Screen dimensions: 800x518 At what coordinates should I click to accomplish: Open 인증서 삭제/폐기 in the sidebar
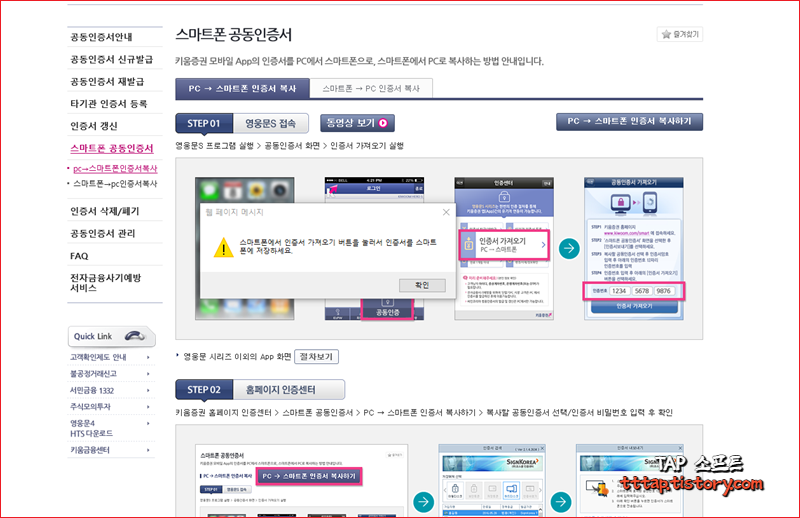coord(105,211)
